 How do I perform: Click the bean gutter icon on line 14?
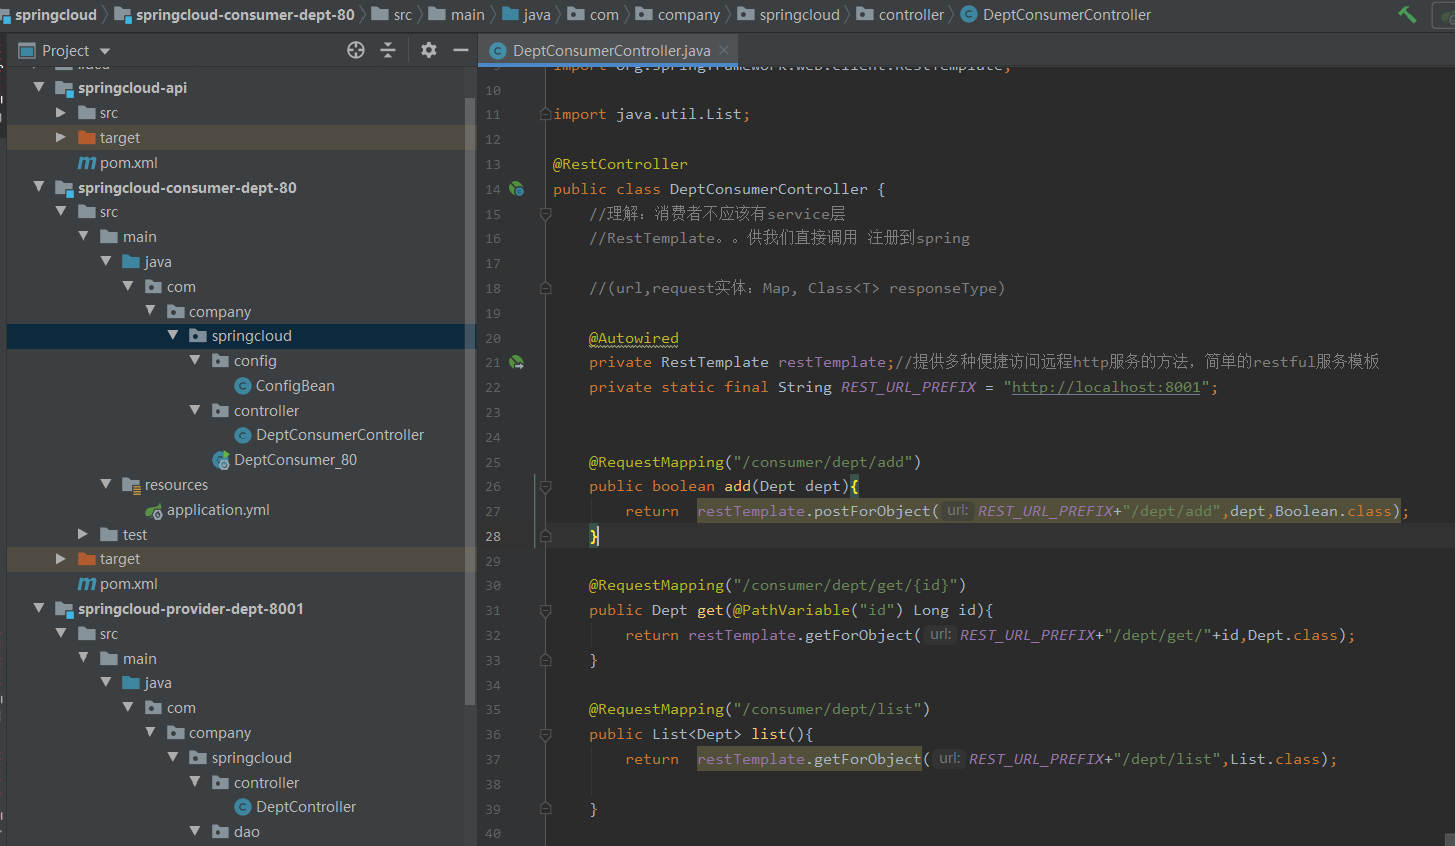pyautogui.click(x=517, y=189)
